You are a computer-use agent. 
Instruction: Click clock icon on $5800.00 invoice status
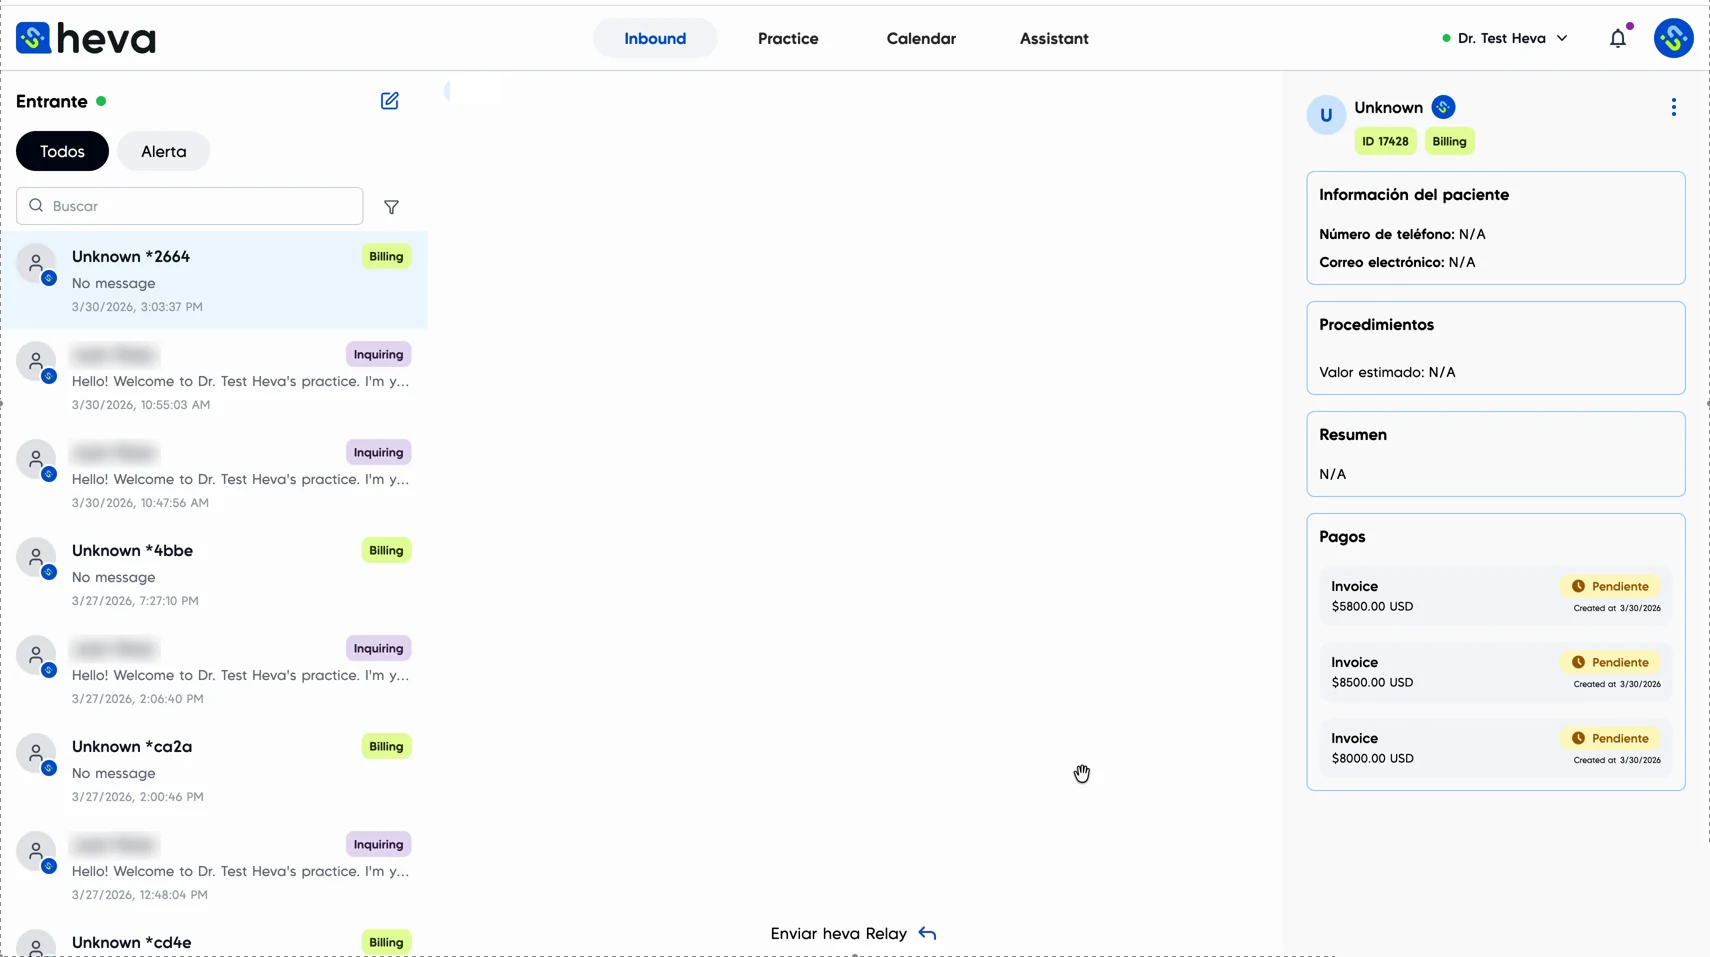click(x=1578, y=586)
